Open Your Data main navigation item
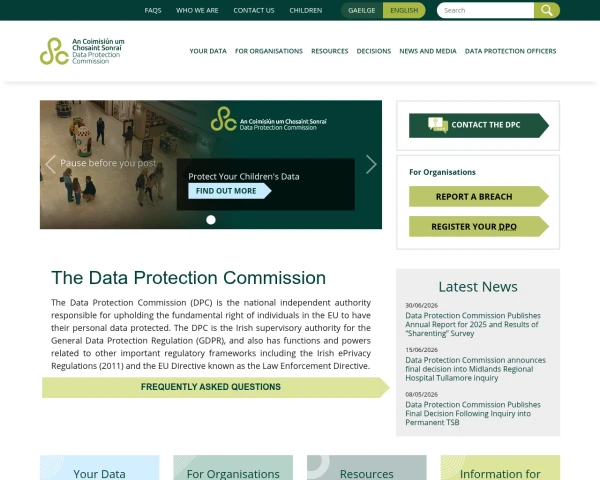The width and height of the screenshot is (600, 480). tap(208, 51)
